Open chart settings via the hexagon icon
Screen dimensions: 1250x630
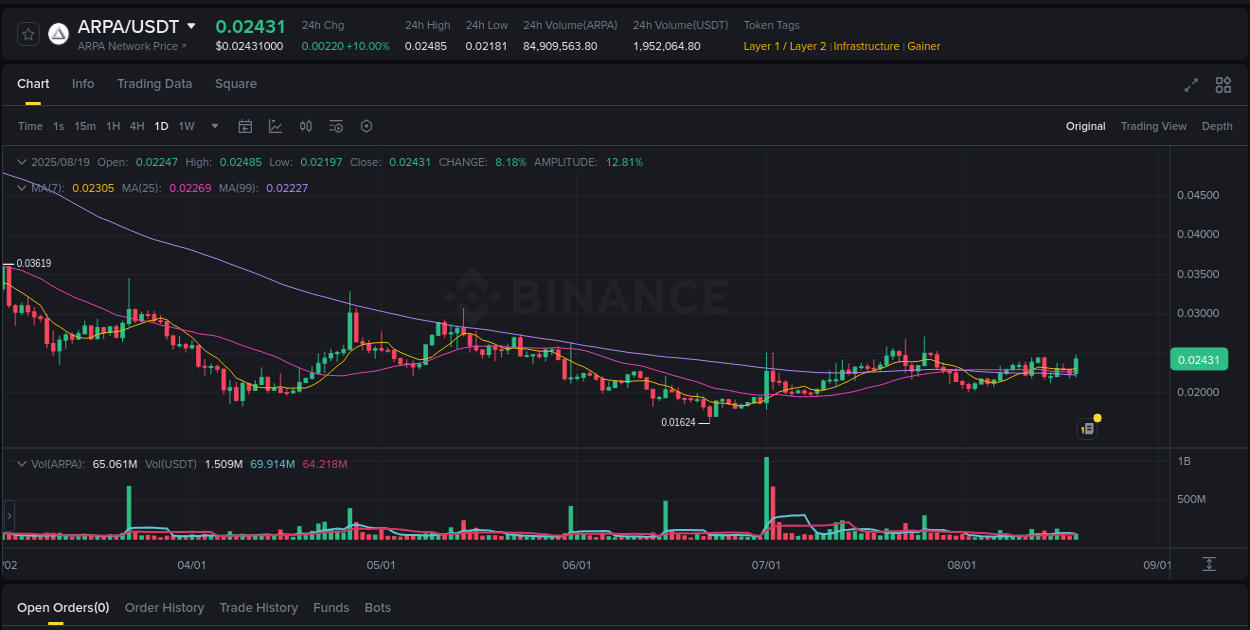[366, 126]
